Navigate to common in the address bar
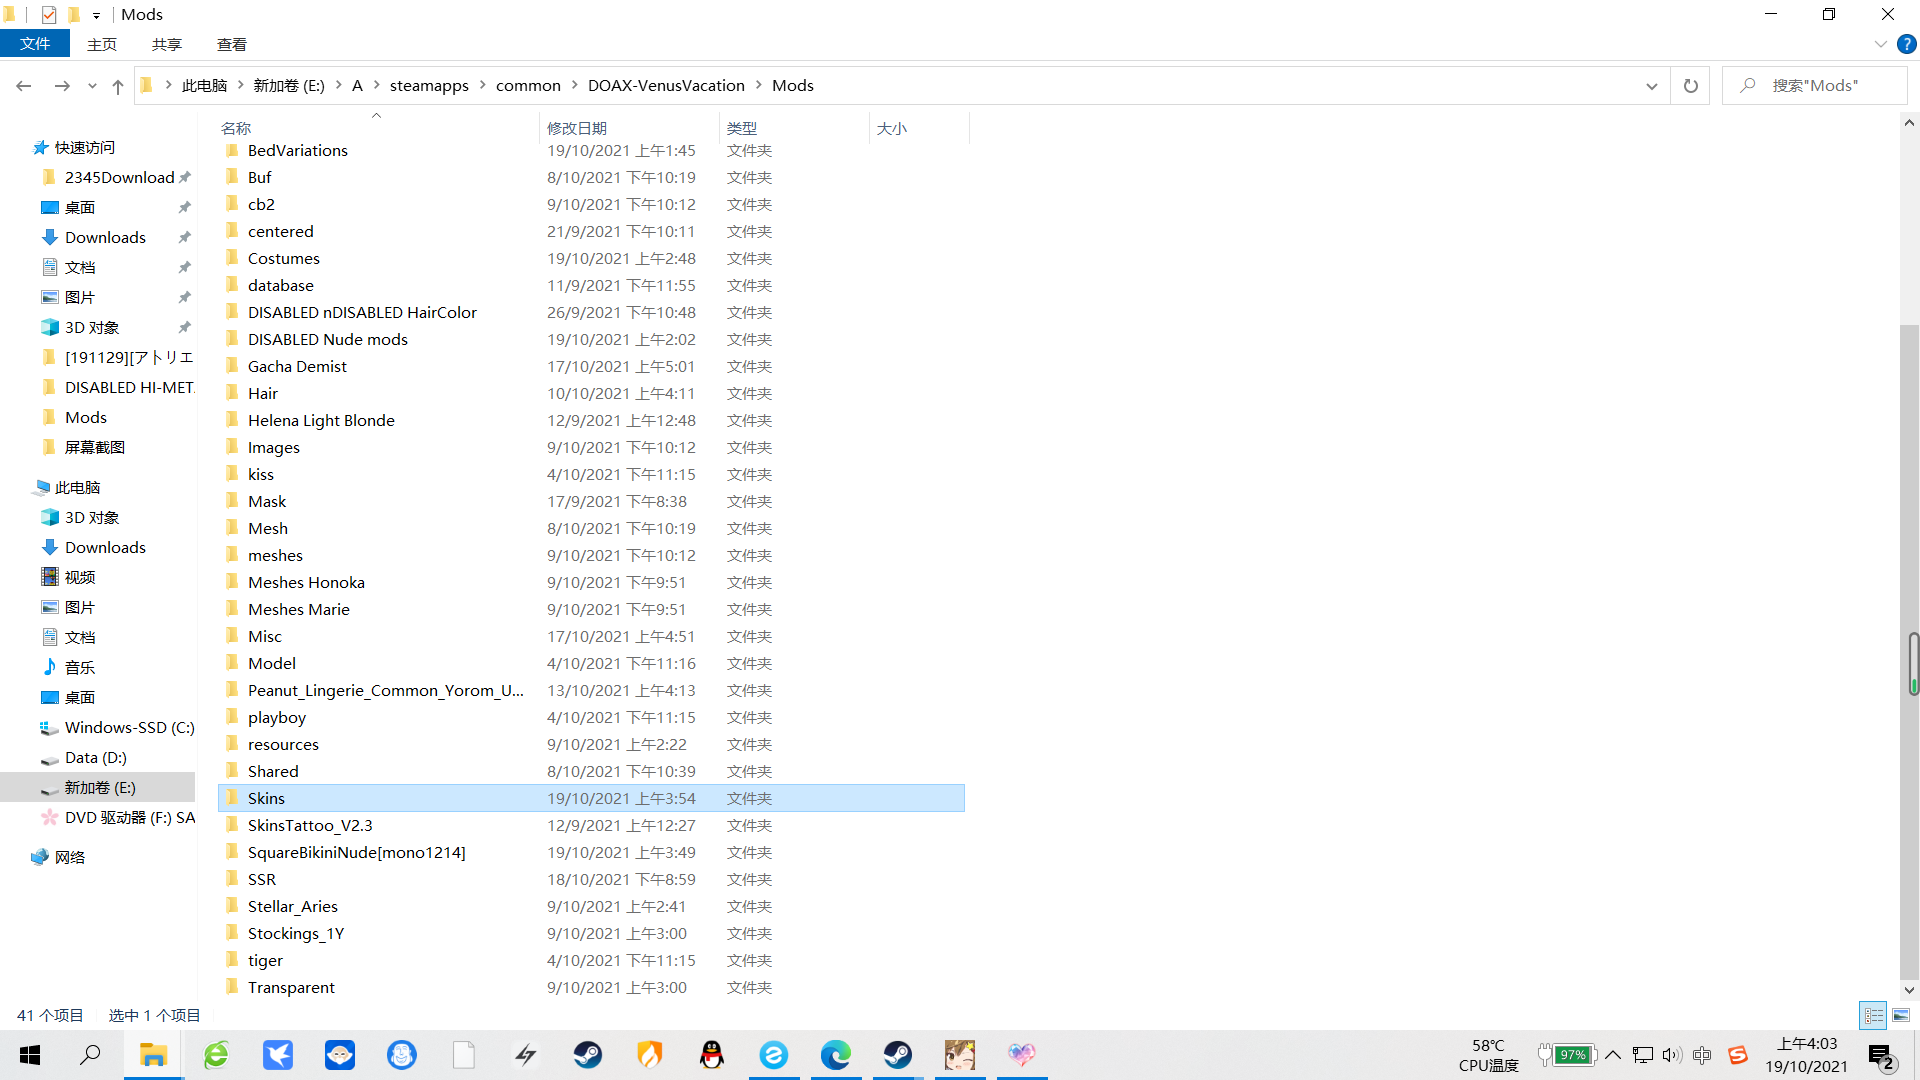 (528, 85)
